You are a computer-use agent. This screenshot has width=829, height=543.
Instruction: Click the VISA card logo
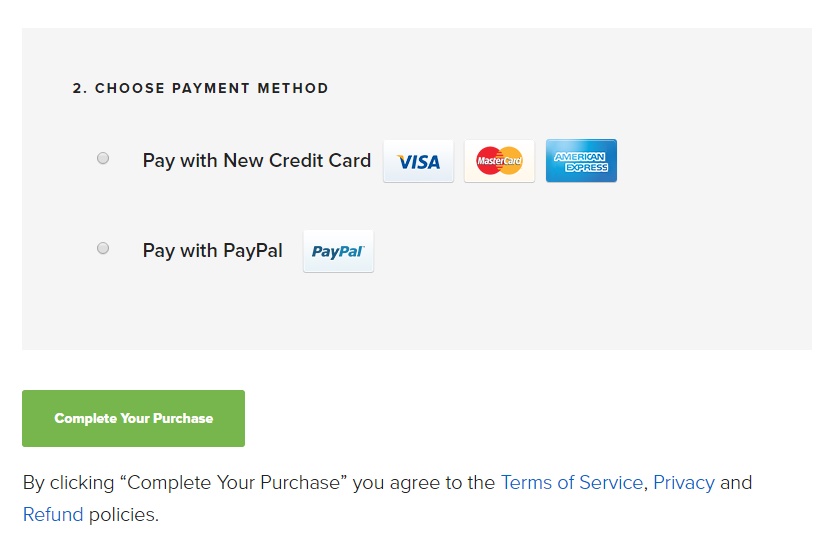418,161
